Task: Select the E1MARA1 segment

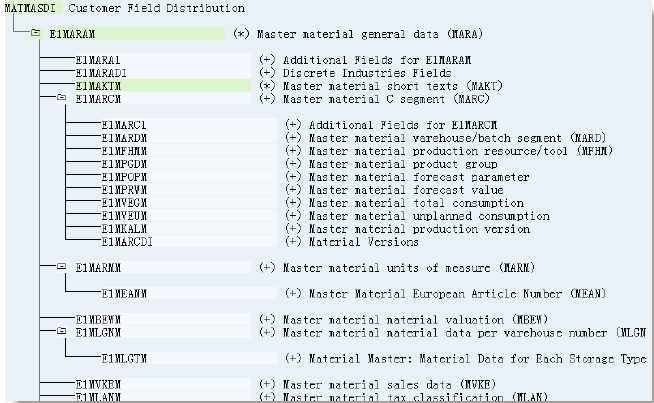Action: [x=98, y=60]
